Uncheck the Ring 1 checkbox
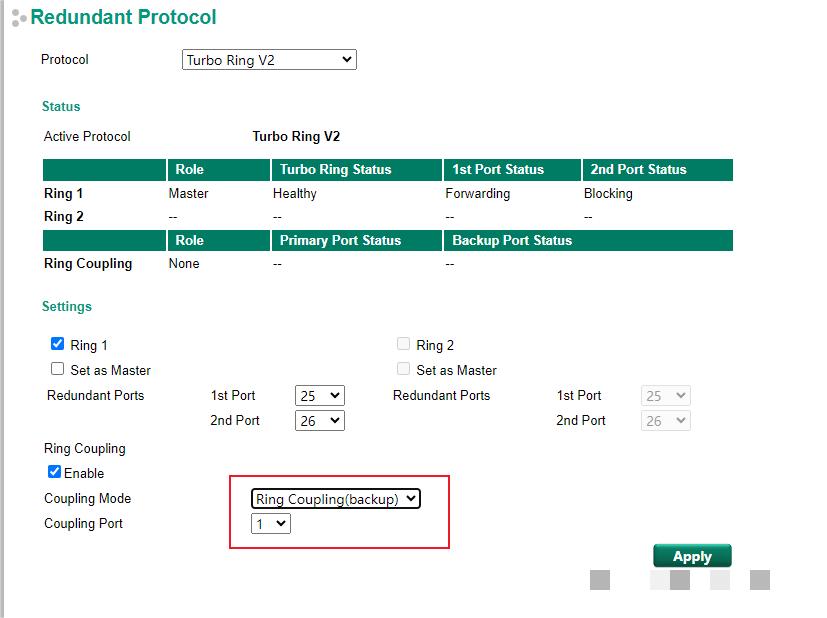This screenshot has height=618, width=827. click(57, 344)
